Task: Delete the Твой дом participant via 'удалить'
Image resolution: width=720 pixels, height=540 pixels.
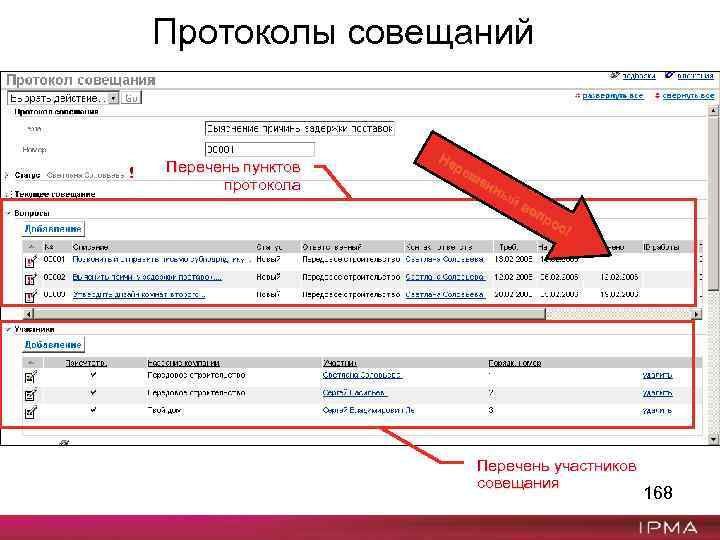Action: [x=657, y=411]
